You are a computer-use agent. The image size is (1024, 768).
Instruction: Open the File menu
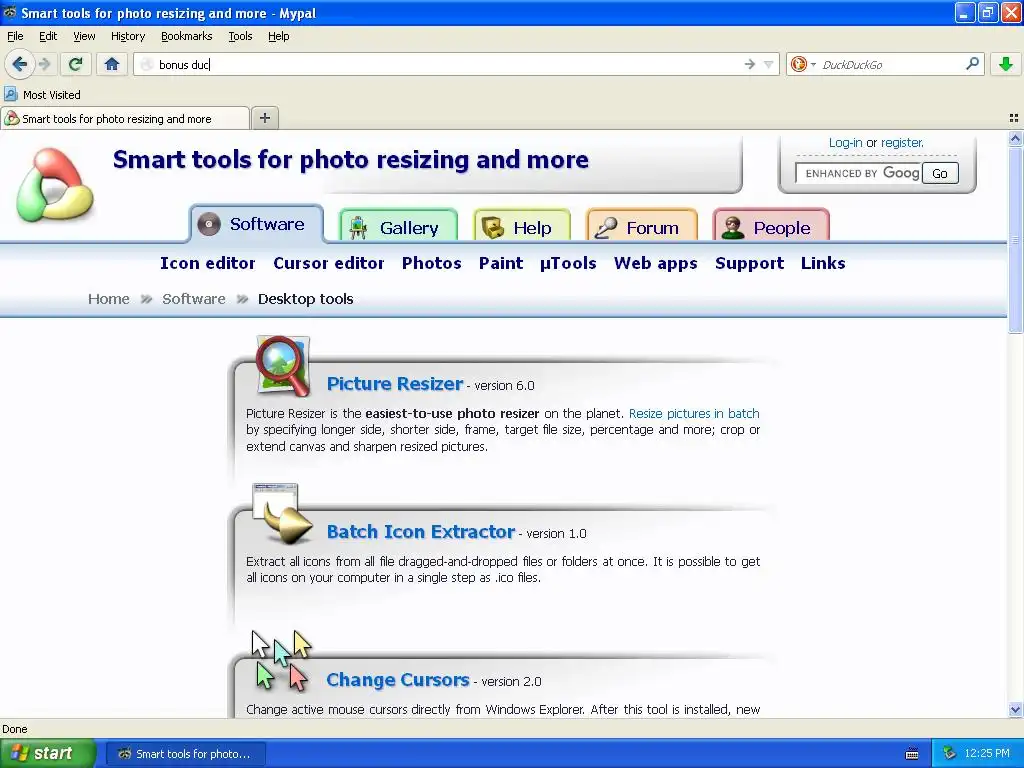pyautogui.click(x=15, y=36)
